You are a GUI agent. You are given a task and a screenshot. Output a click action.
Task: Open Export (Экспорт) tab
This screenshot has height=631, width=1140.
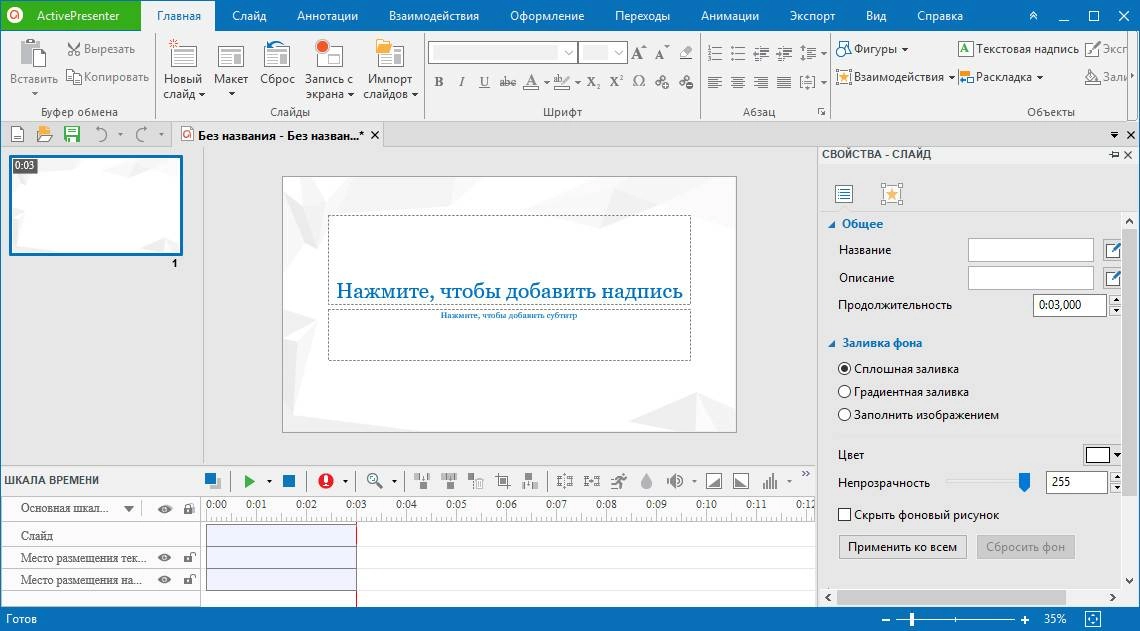pos(812,15)
